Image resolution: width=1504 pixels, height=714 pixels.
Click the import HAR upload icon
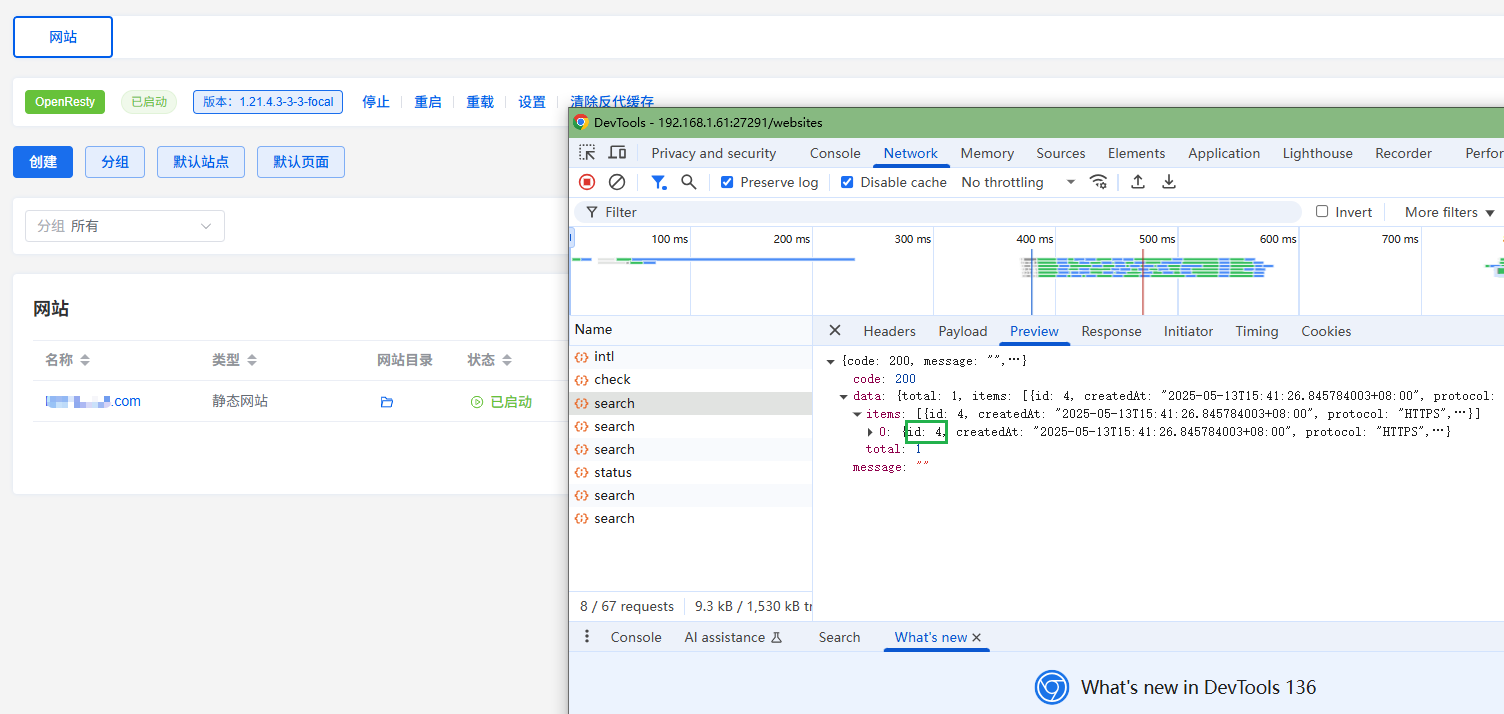(x=1137, y=182)
